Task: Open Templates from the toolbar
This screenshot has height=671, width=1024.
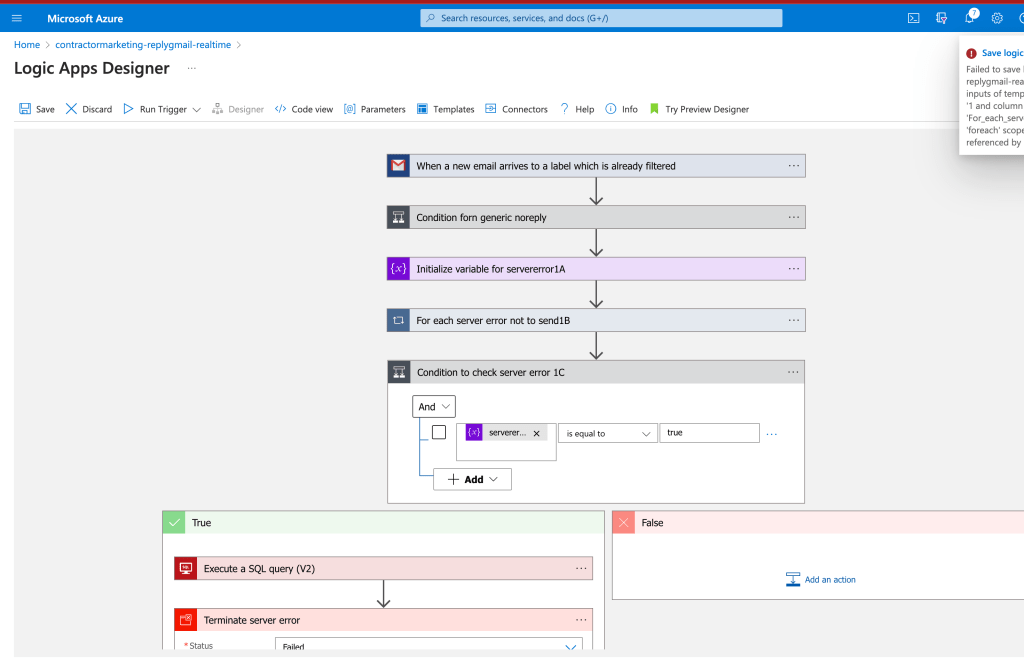Action: click(446, 109)
